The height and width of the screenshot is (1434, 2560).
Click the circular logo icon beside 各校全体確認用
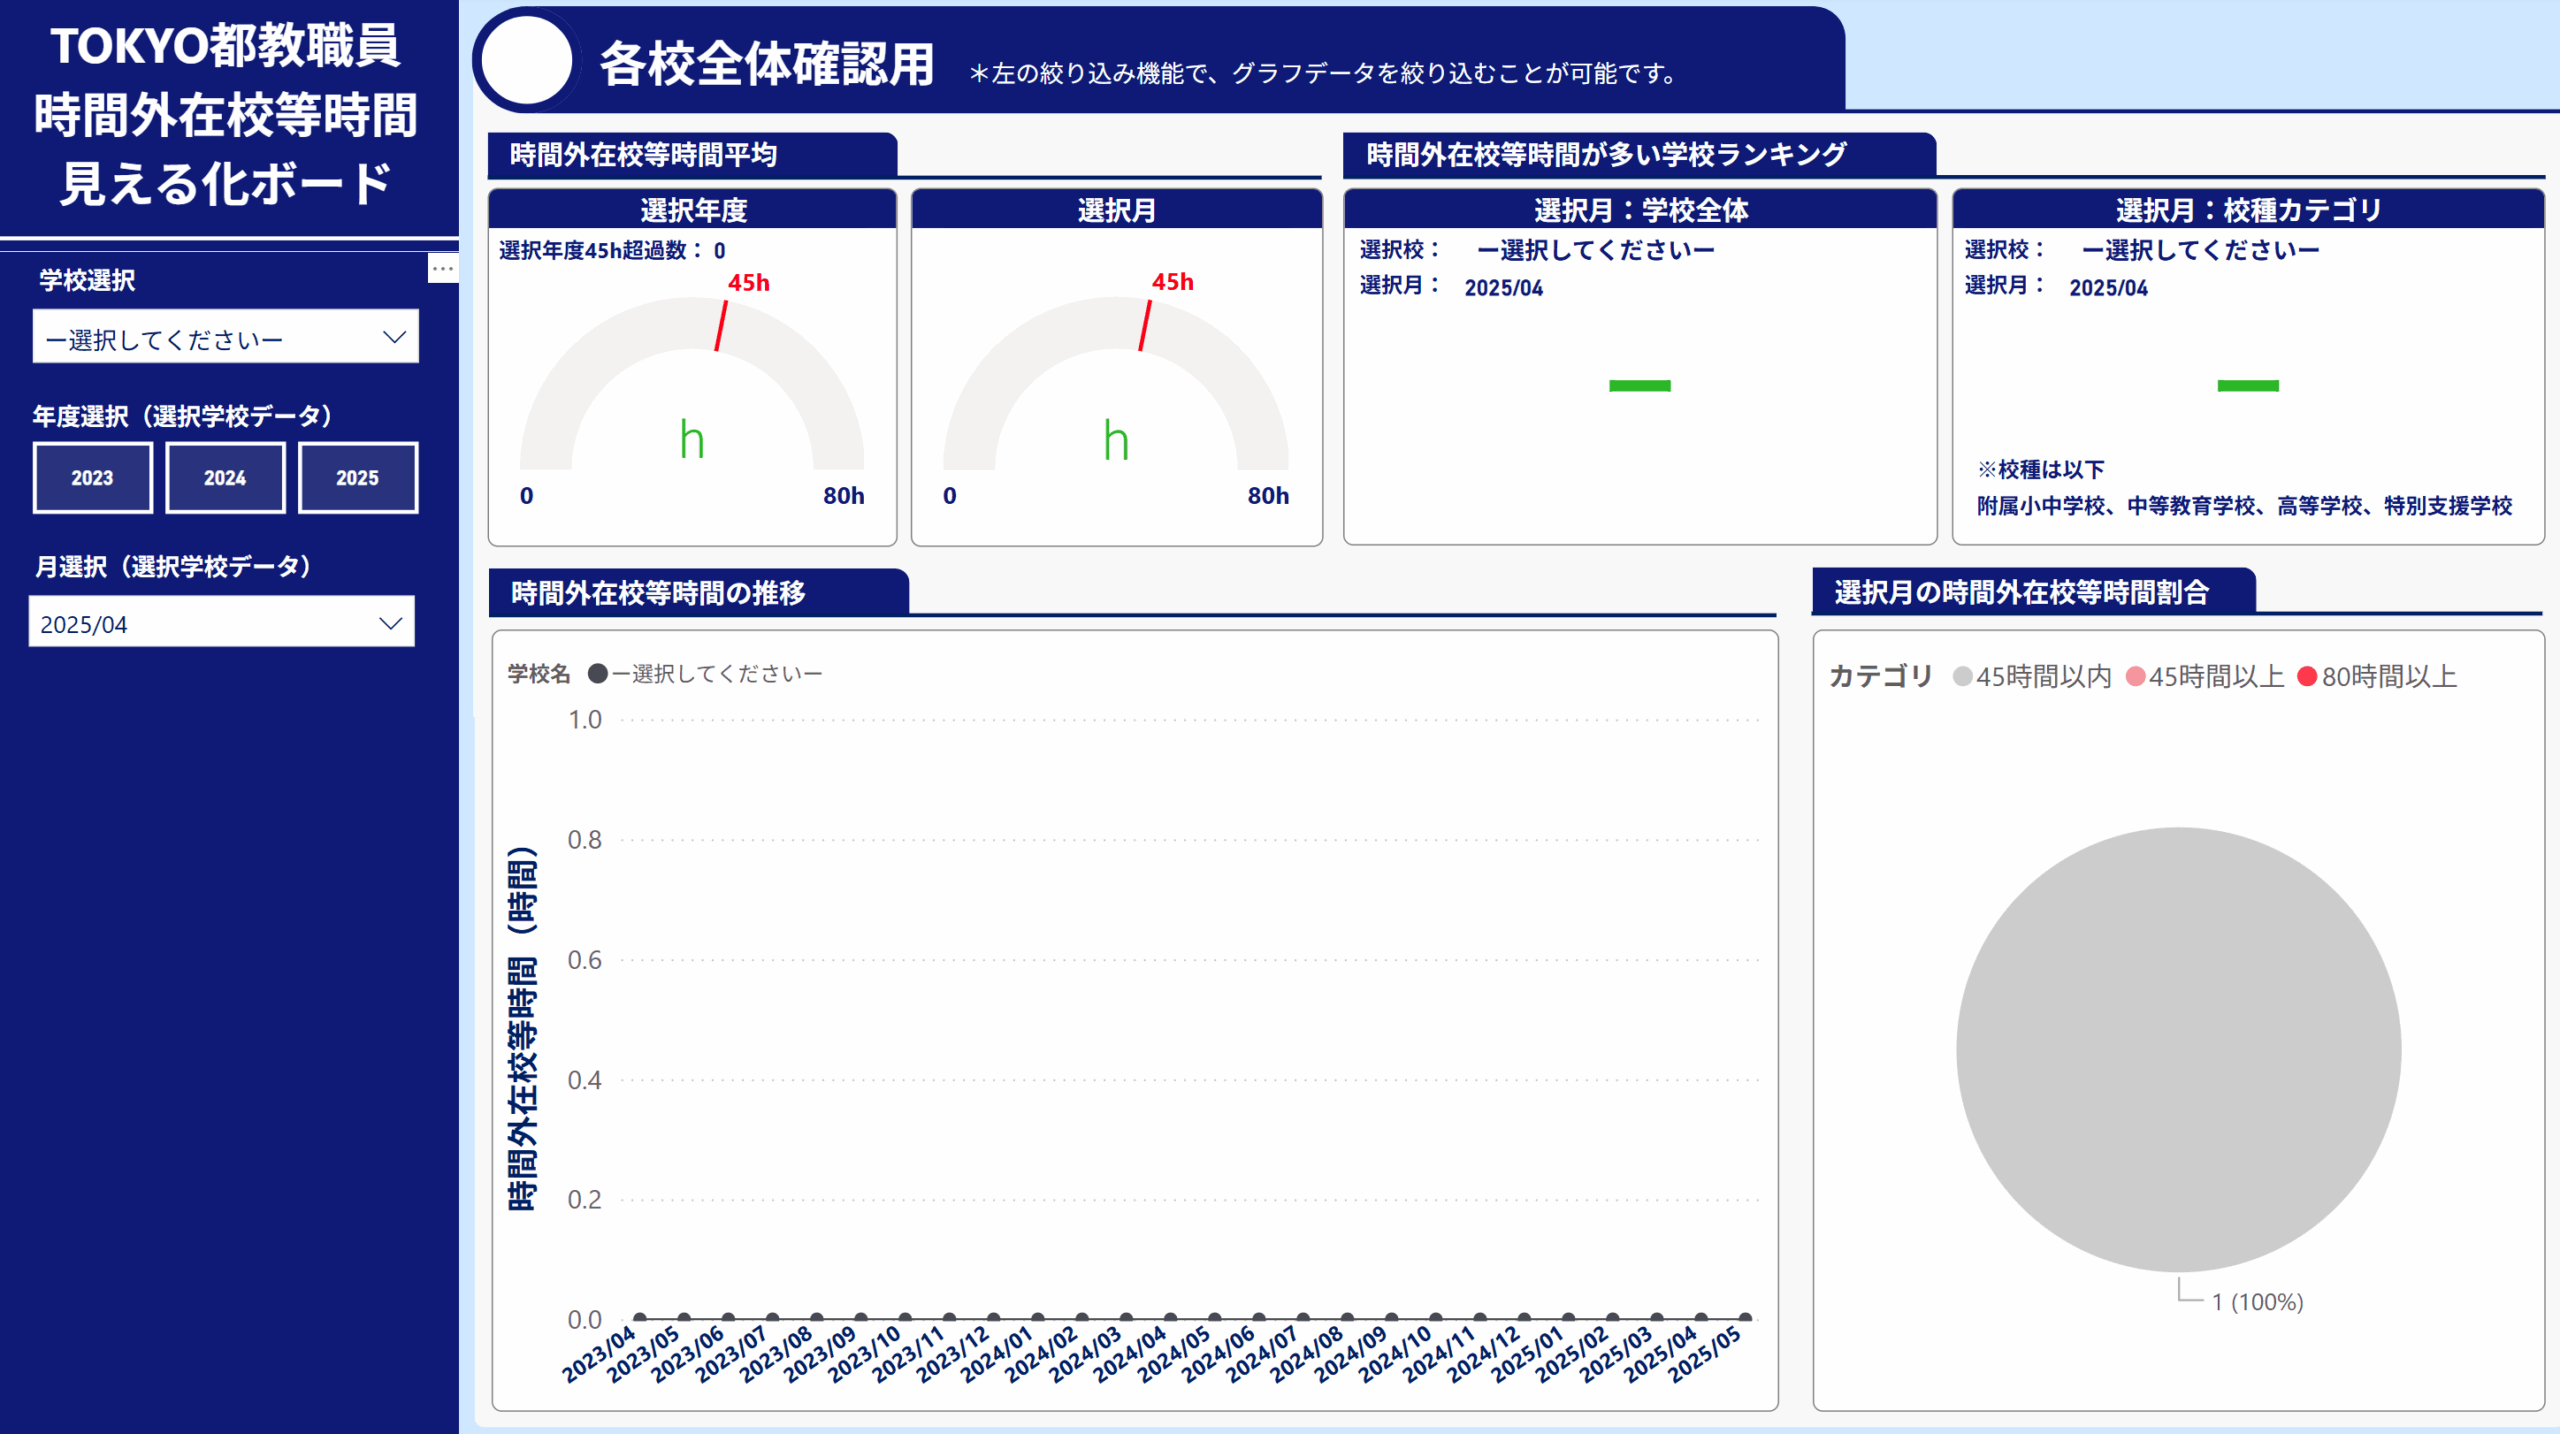pos(527,60)
